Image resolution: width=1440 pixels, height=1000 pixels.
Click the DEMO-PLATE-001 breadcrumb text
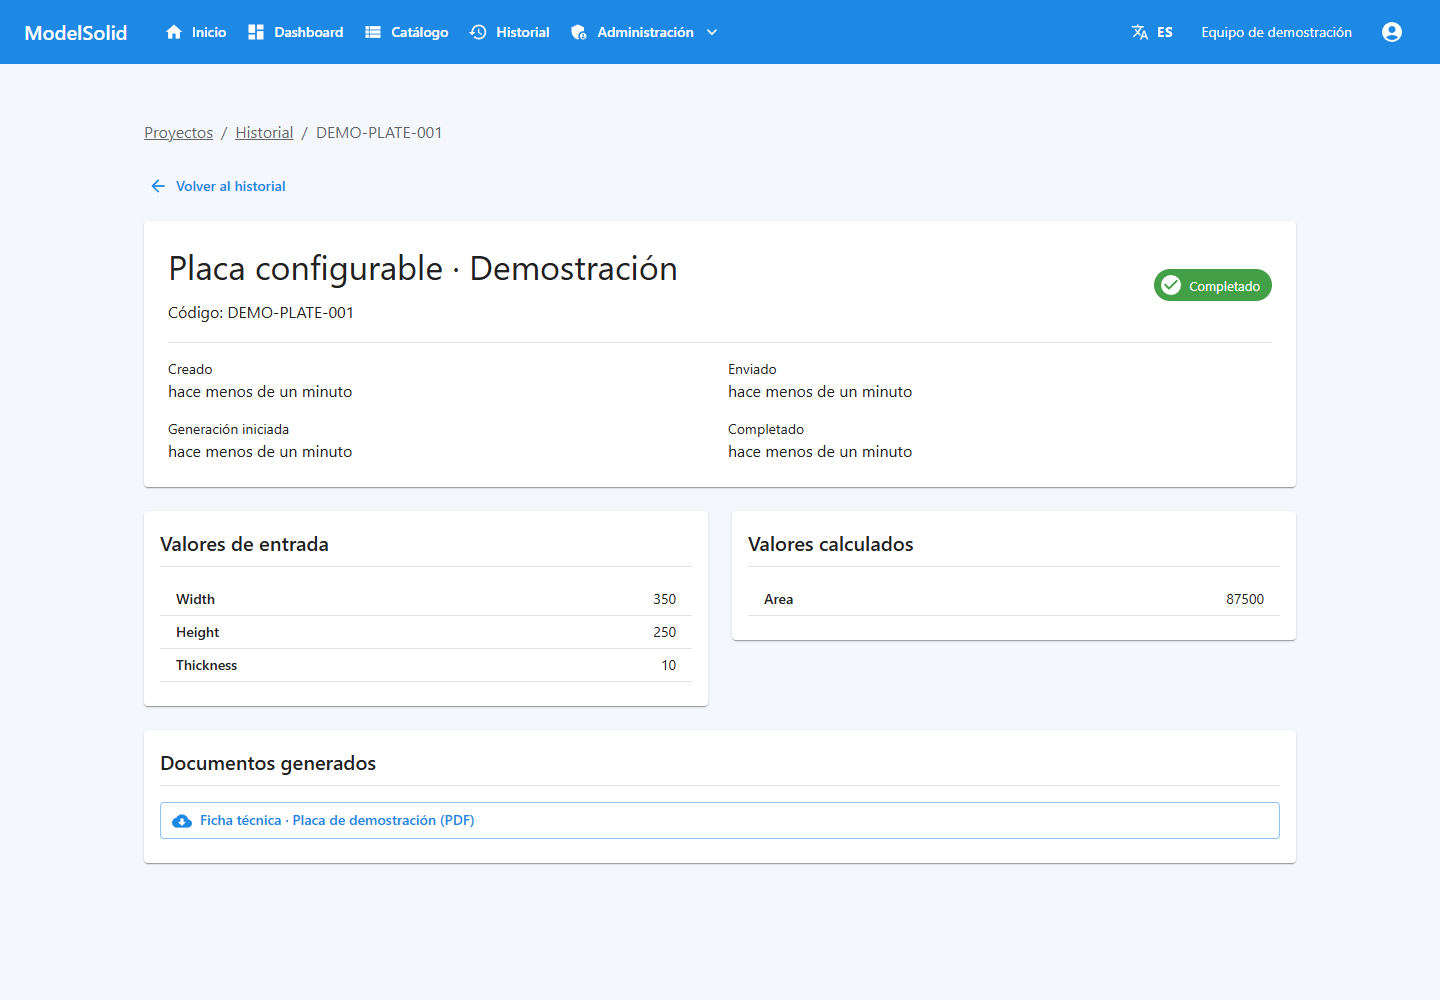coord(379,133)
